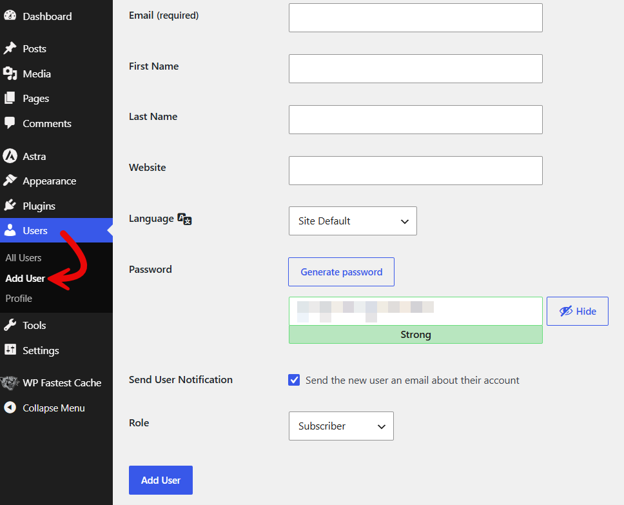
Task: Click the Media library icon
Action: [10, 74]
